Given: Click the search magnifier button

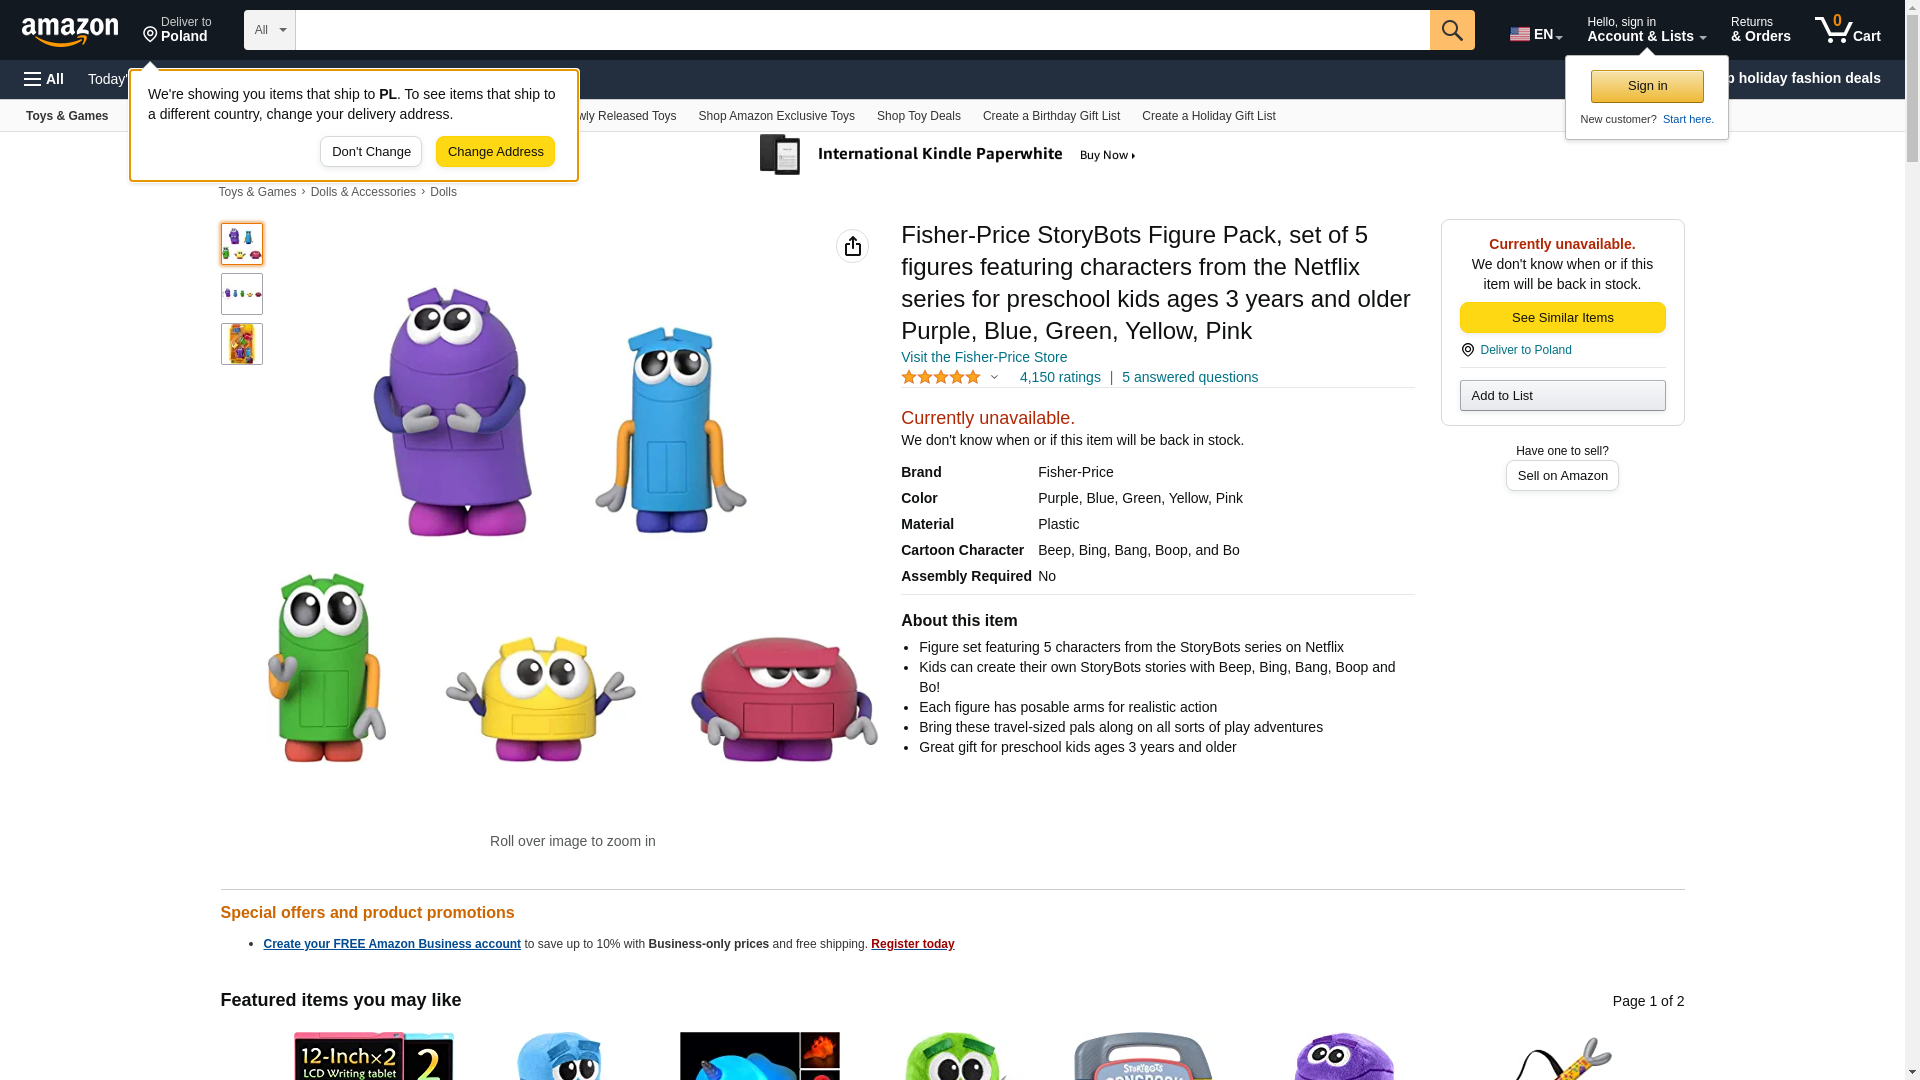Looking at the screenshot, I should (1451, 30).
